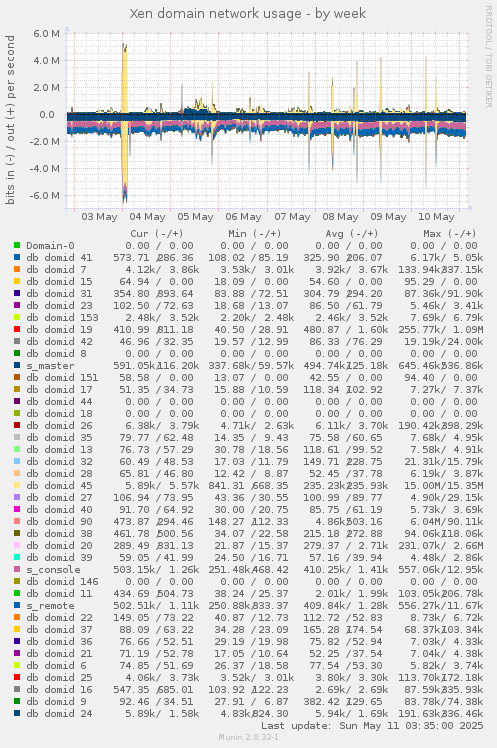
Task: Click the 'db domid 25' legend label
Action: 59,677
